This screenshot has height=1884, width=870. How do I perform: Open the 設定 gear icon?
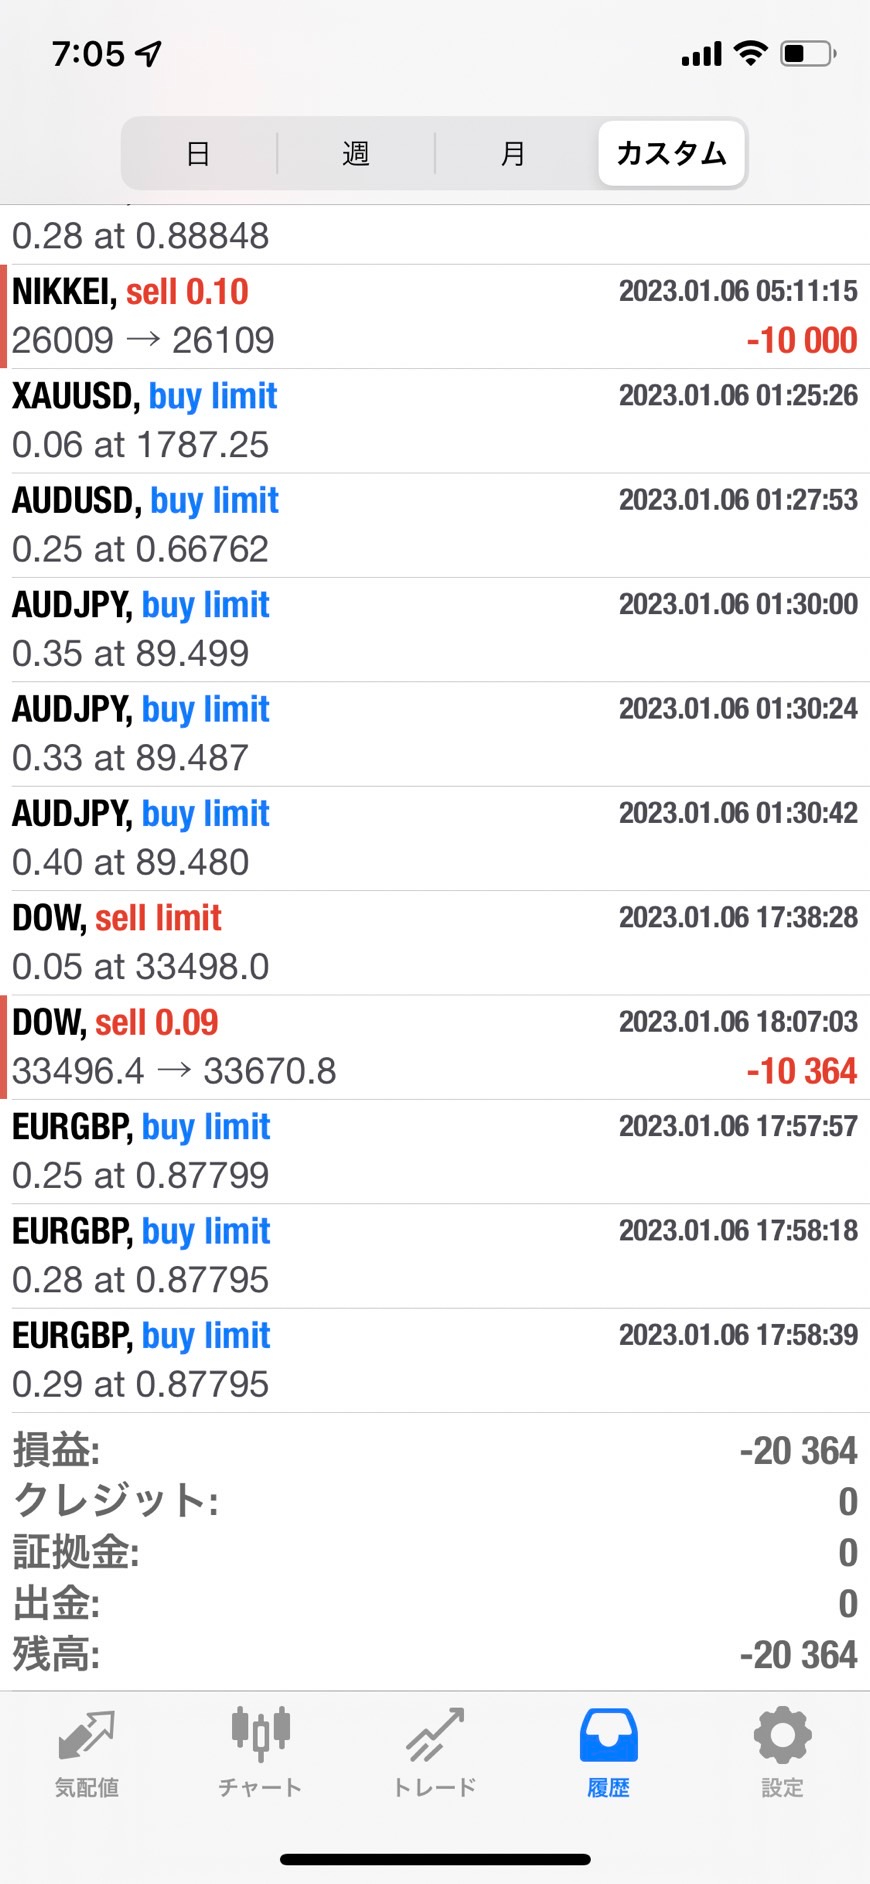tap(782, 1737)
